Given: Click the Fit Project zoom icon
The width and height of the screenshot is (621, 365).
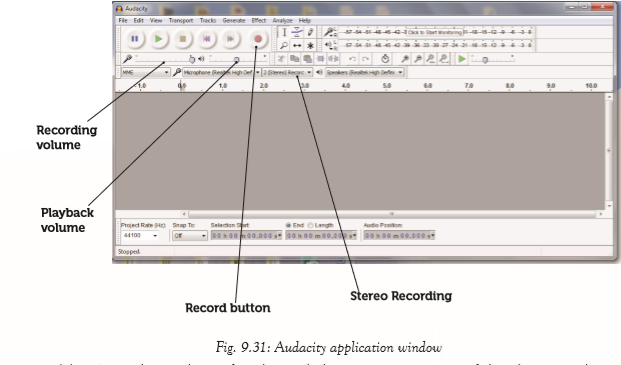Looking at the screenshot, I should pos(444,59).
